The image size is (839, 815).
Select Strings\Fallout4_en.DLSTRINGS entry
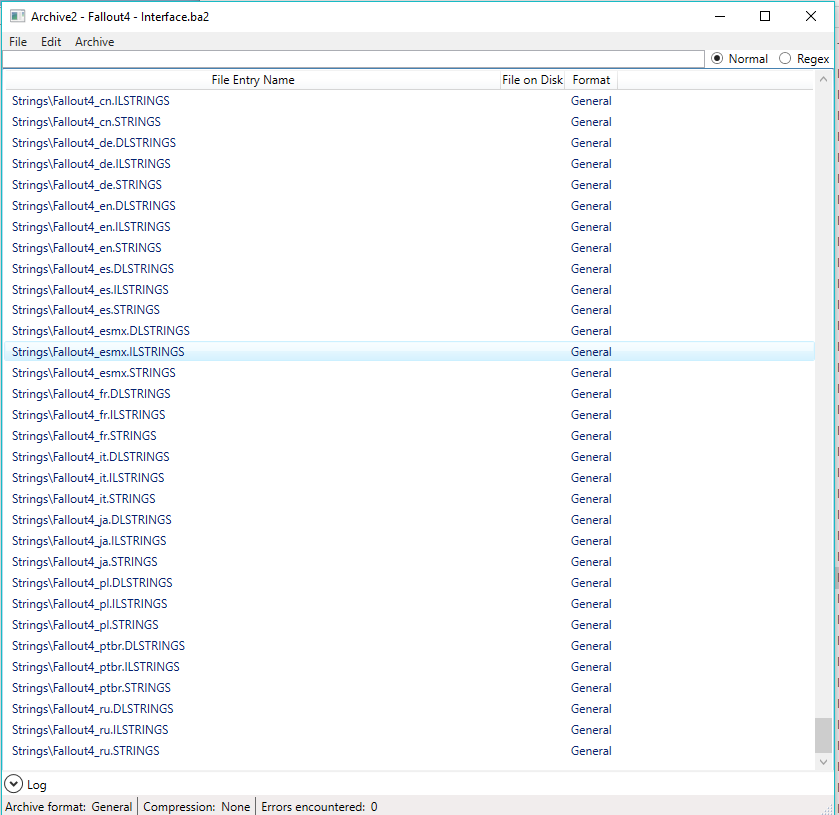coord(409,205)
